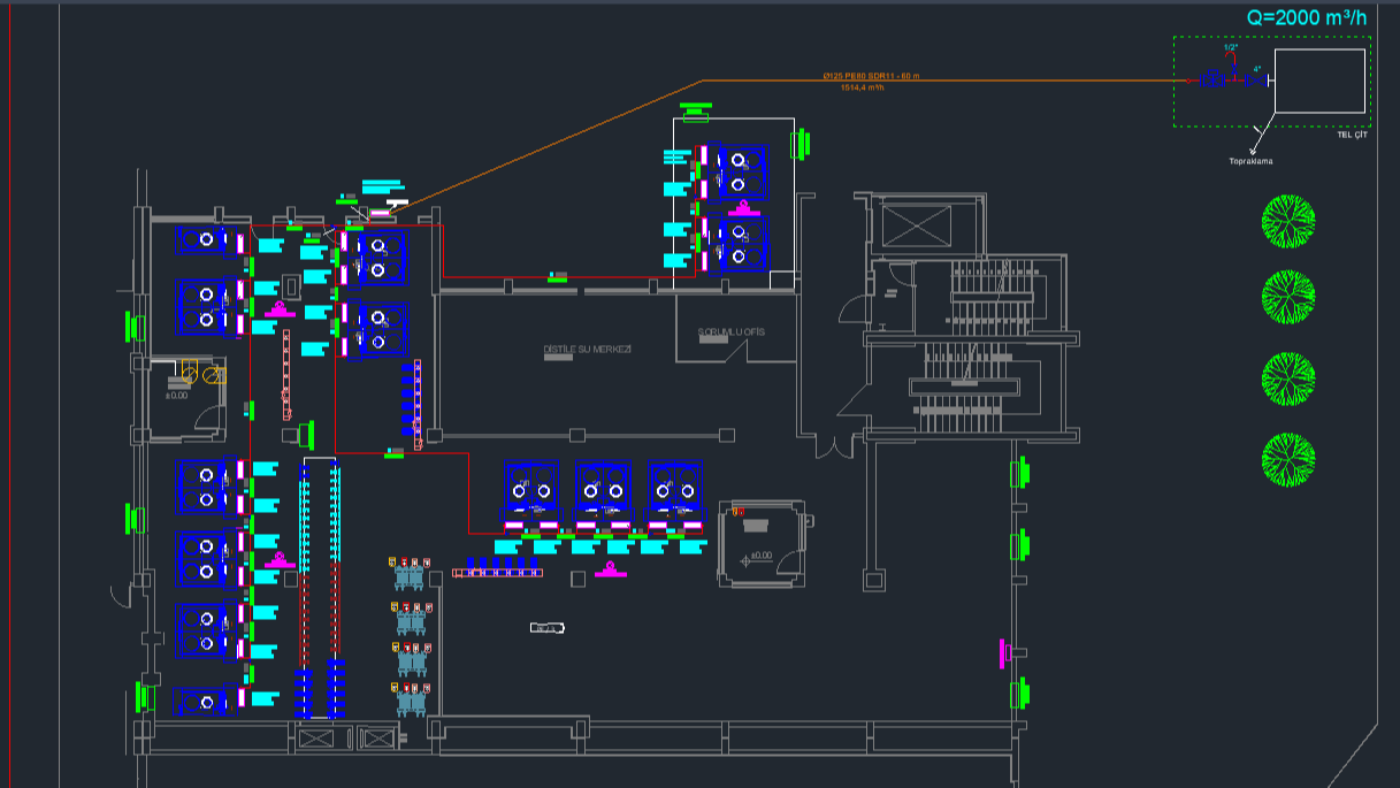Click the bottom green tree symbol
Viewport: 1400px width, 788px height.
1288,459
